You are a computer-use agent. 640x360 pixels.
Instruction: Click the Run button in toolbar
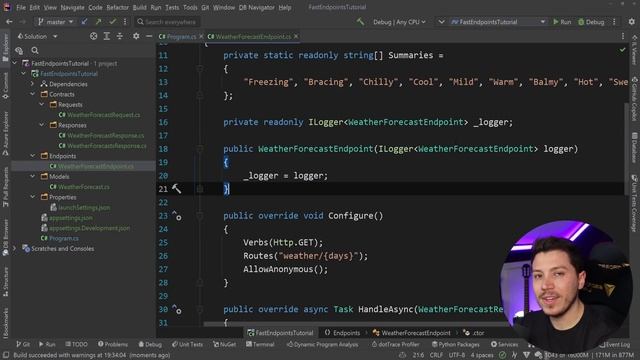pyautogui.click(x=562, y=22)
